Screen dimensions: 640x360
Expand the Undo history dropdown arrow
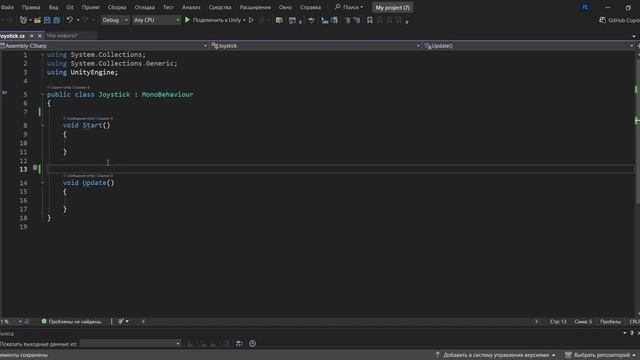tap(78, 20)
